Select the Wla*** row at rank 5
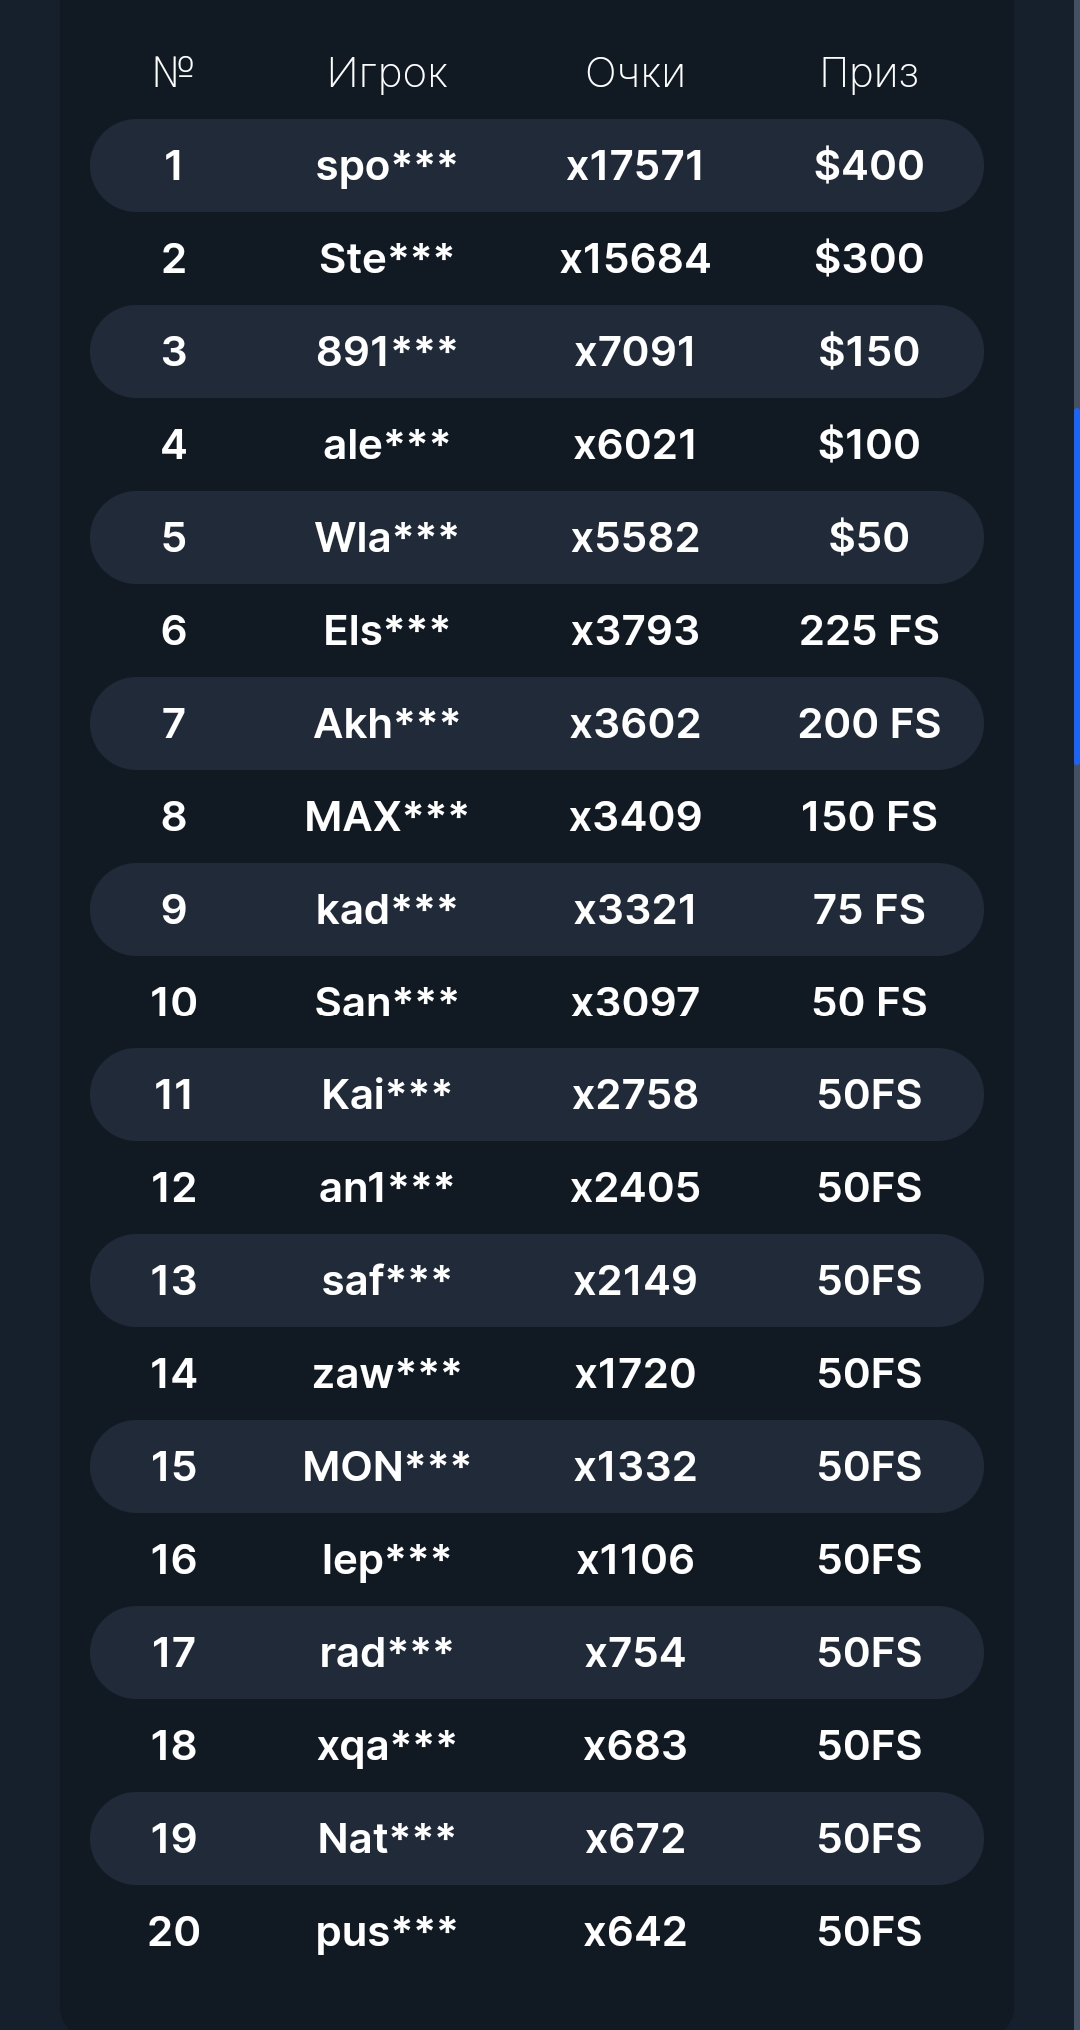 537,538
